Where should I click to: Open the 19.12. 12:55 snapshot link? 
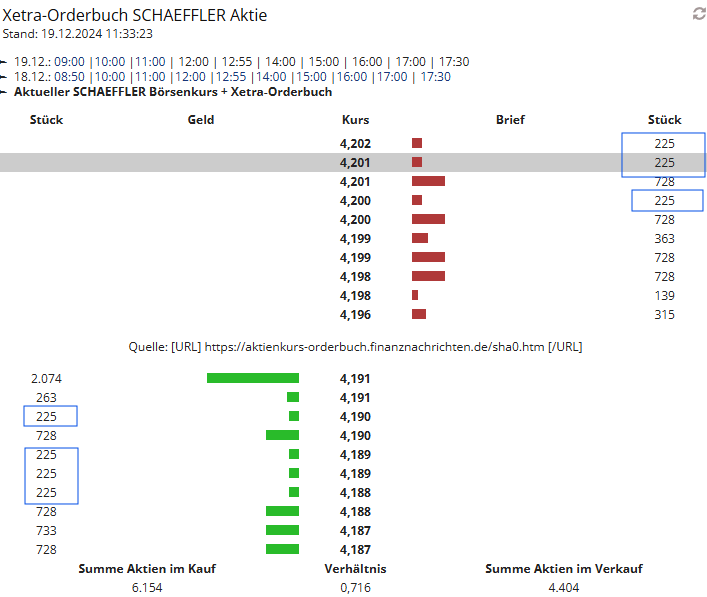[x=239, y=62]
